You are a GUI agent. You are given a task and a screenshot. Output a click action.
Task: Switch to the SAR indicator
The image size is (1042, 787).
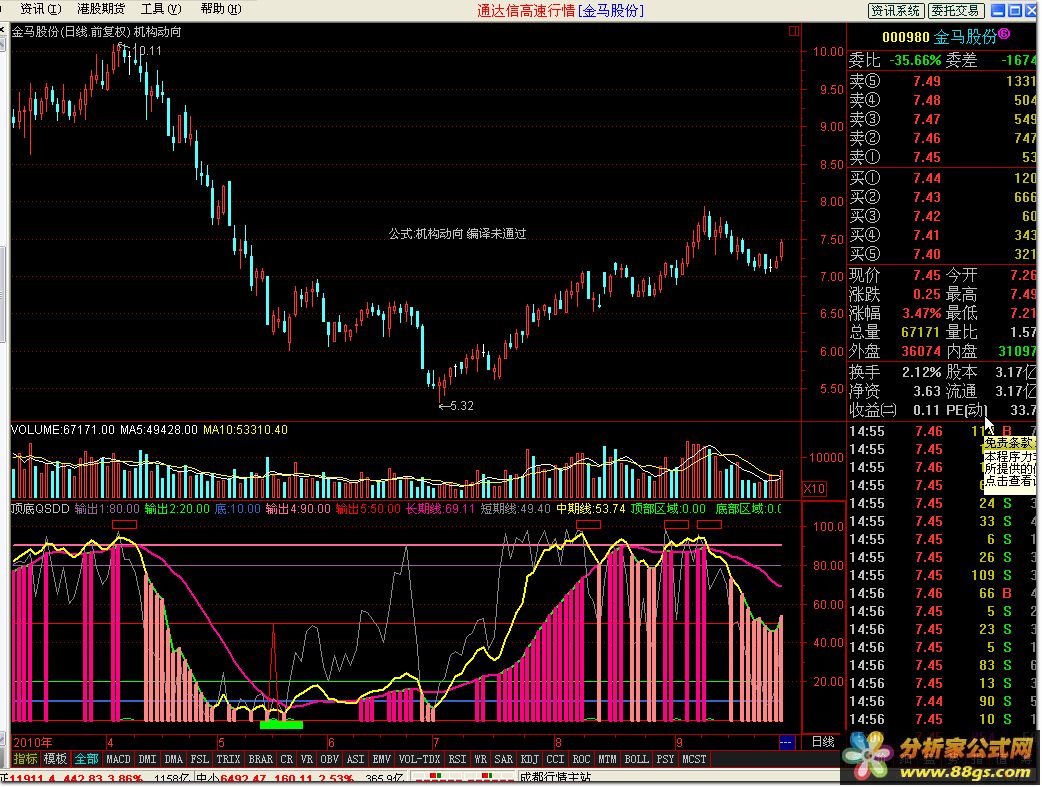(504, 758)
